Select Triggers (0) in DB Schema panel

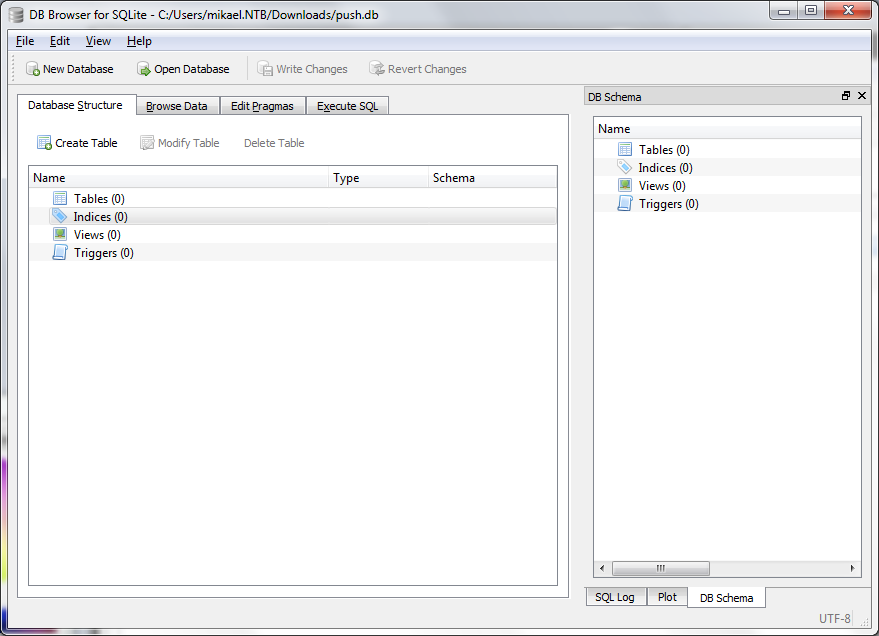(727, 203)
